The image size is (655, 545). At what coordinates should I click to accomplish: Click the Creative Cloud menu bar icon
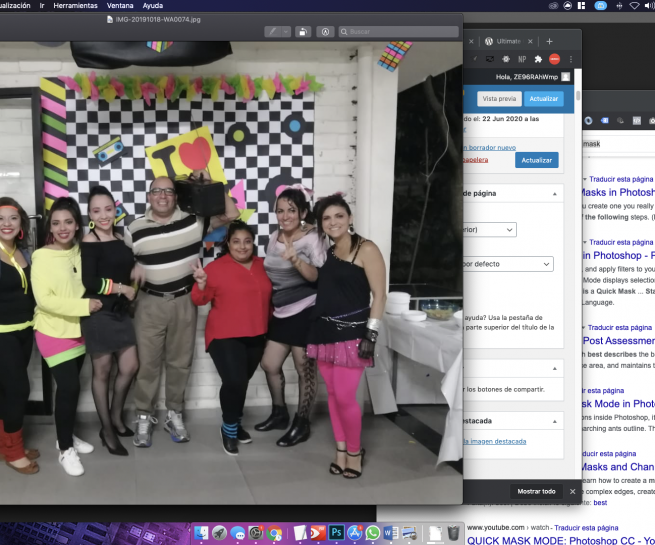pos(553,5)
